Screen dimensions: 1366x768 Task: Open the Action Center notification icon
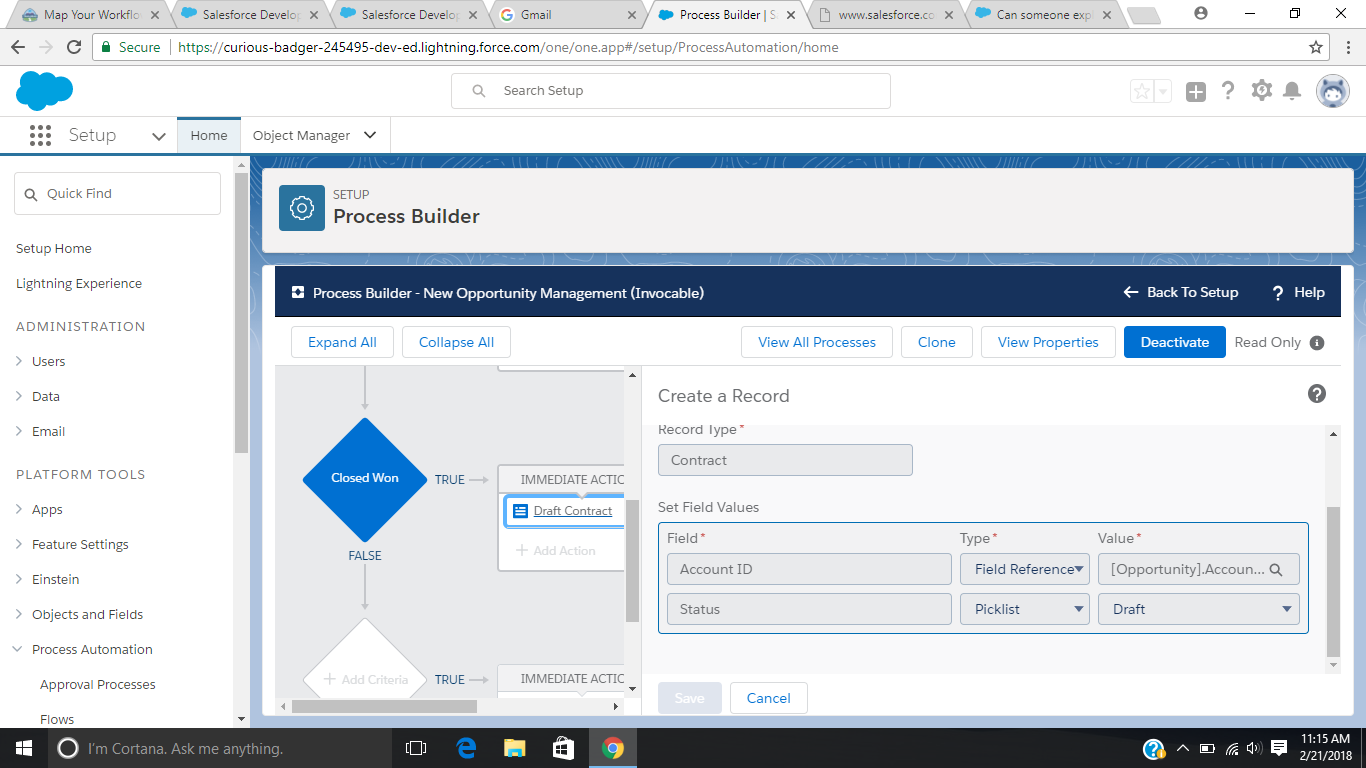pos(1279,748)
